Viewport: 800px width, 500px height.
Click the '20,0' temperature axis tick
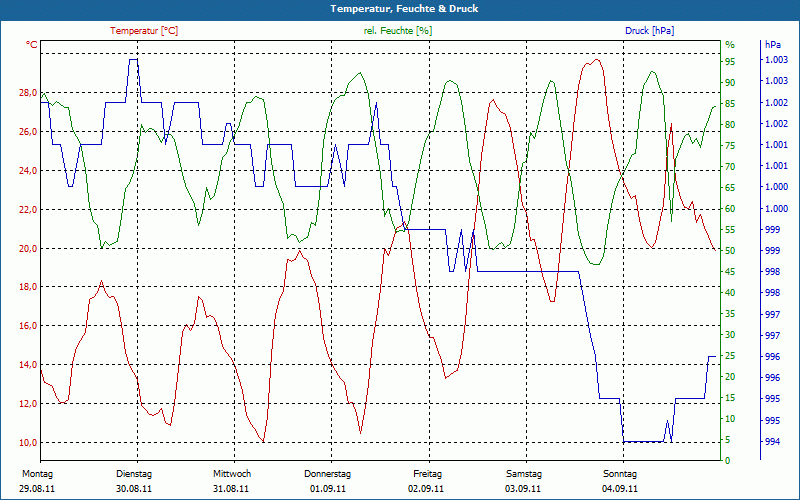click(29, 248)
